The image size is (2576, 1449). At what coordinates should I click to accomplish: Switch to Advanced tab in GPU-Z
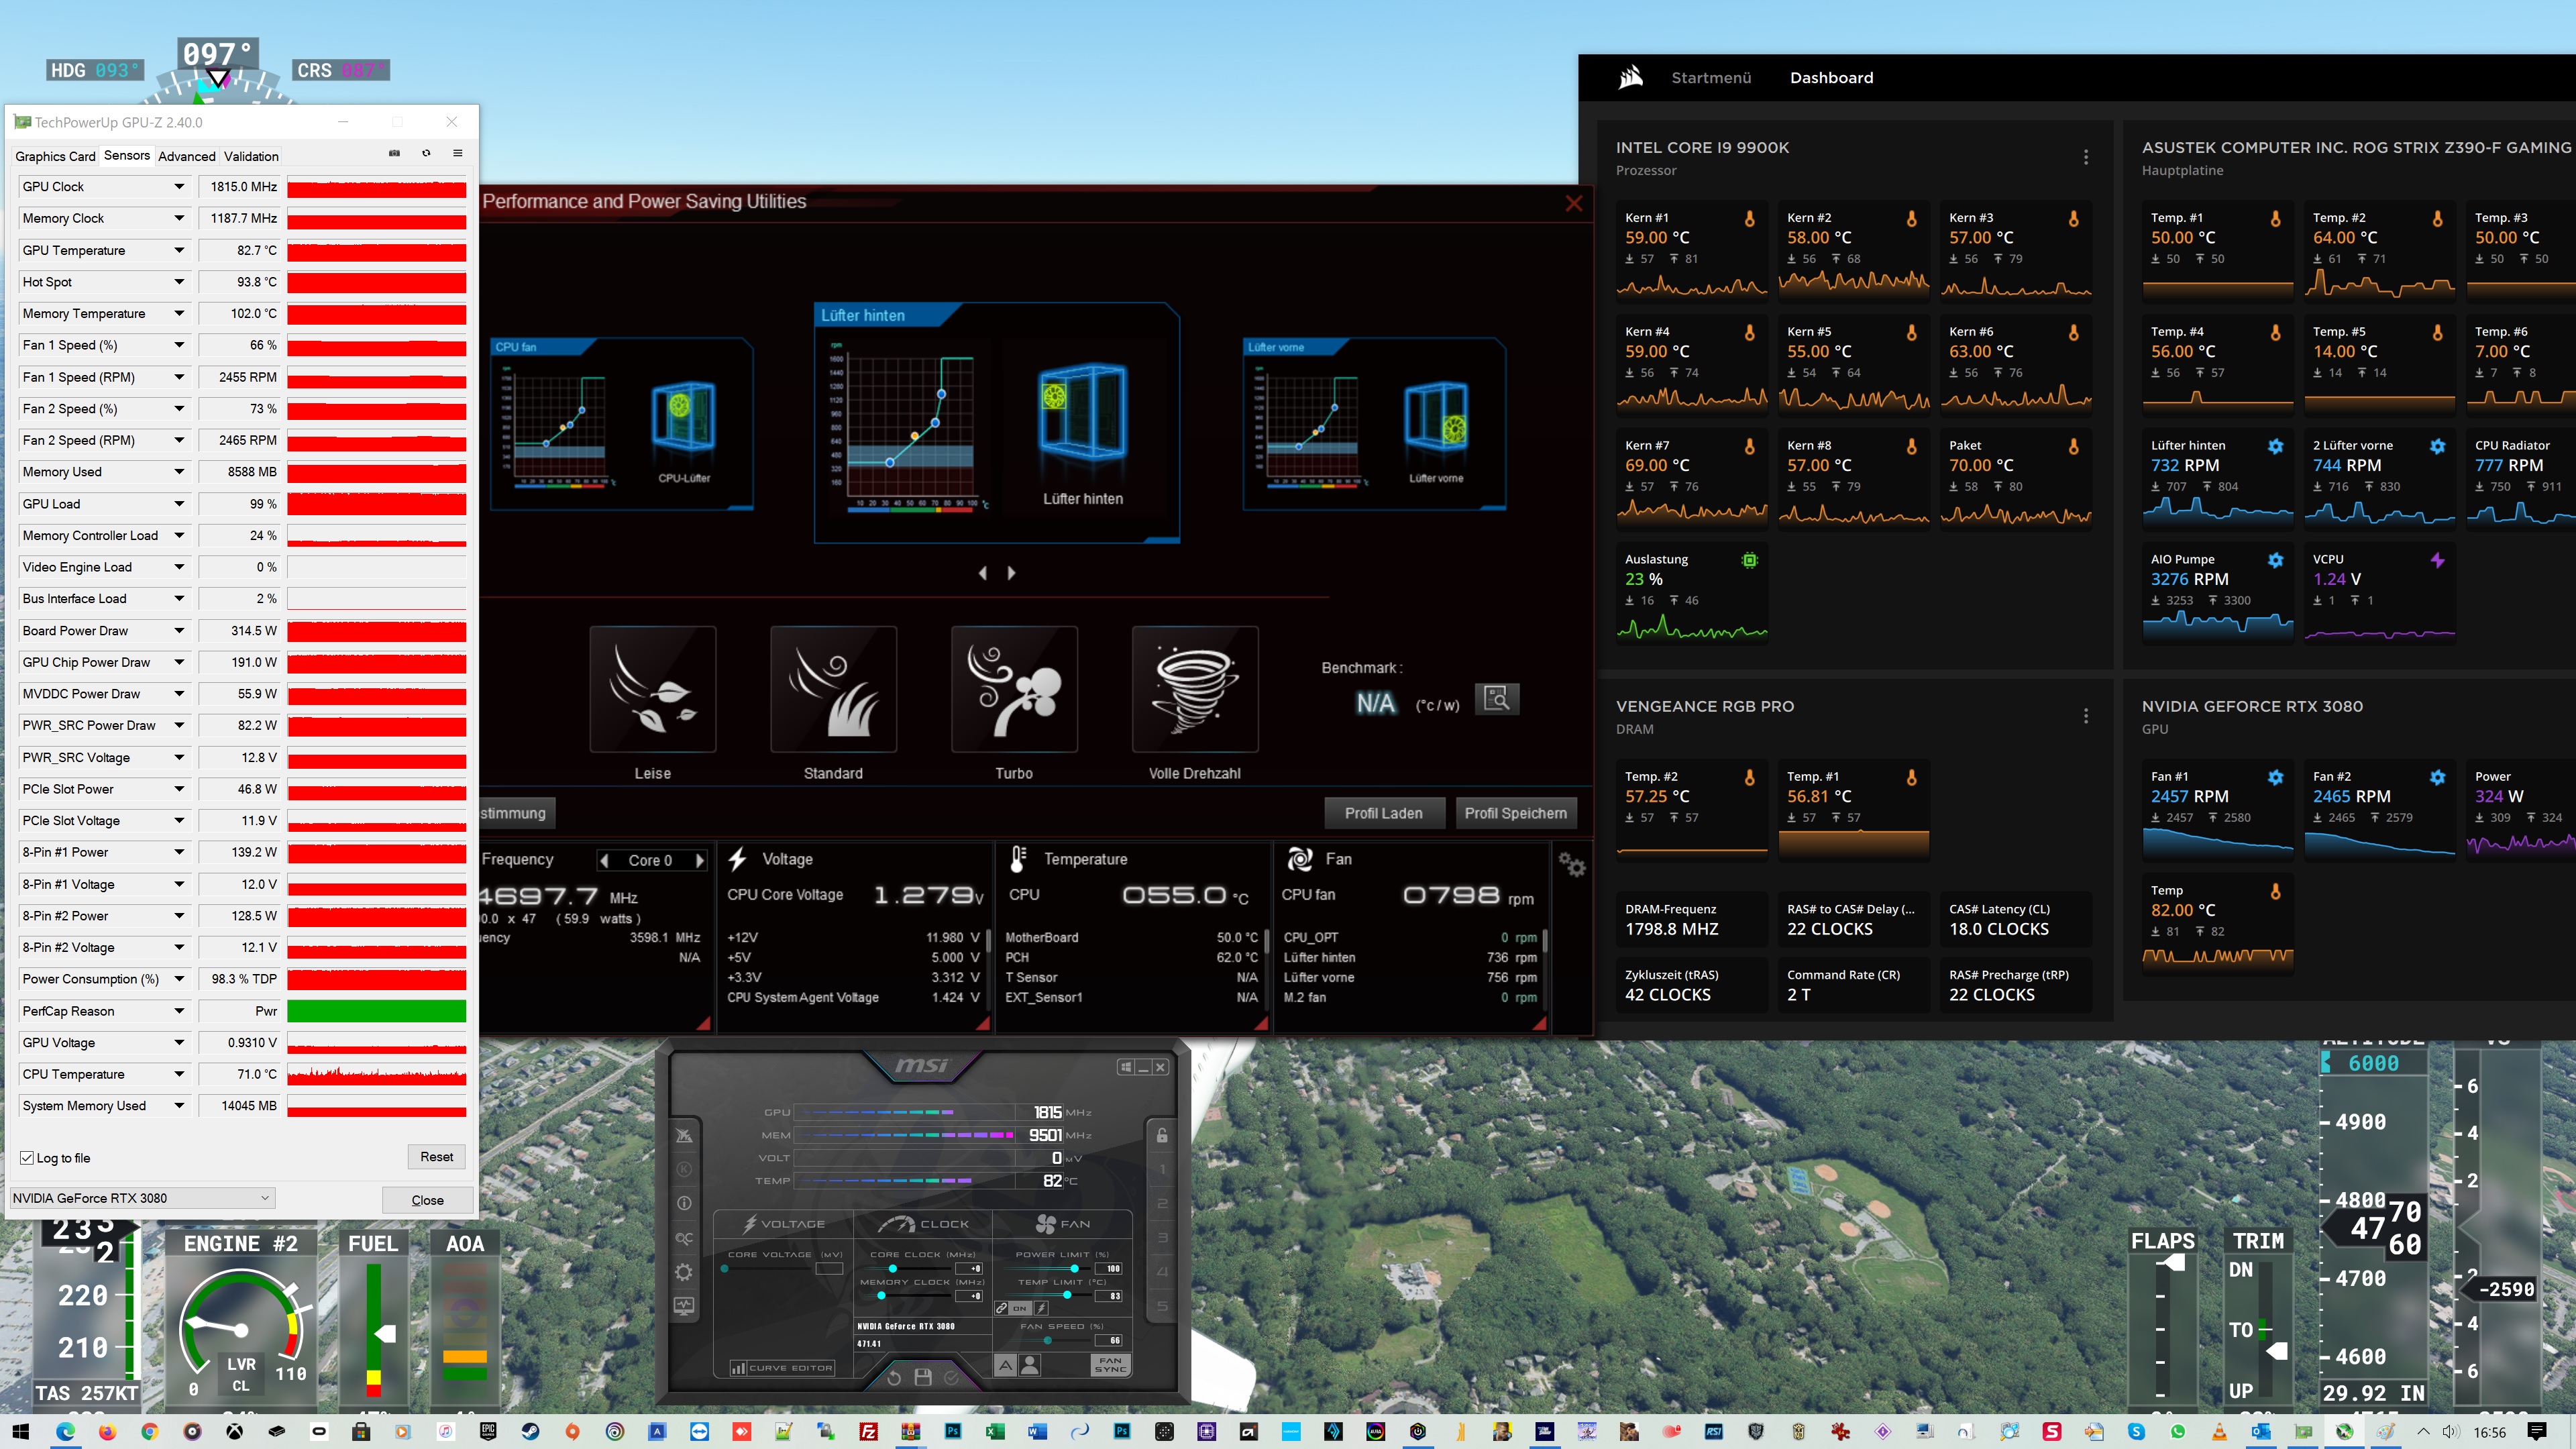[x=187, y=156]
